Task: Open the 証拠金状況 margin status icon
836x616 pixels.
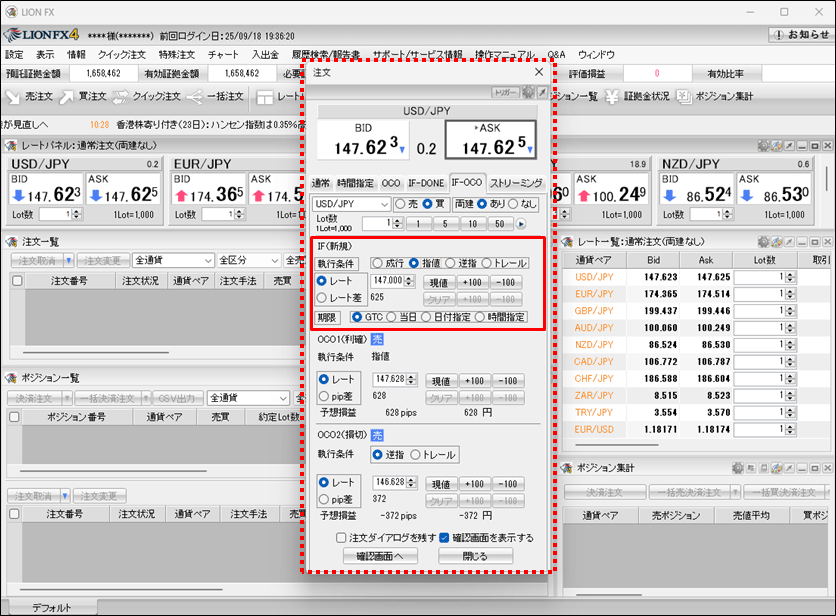Action: (640, 97)
